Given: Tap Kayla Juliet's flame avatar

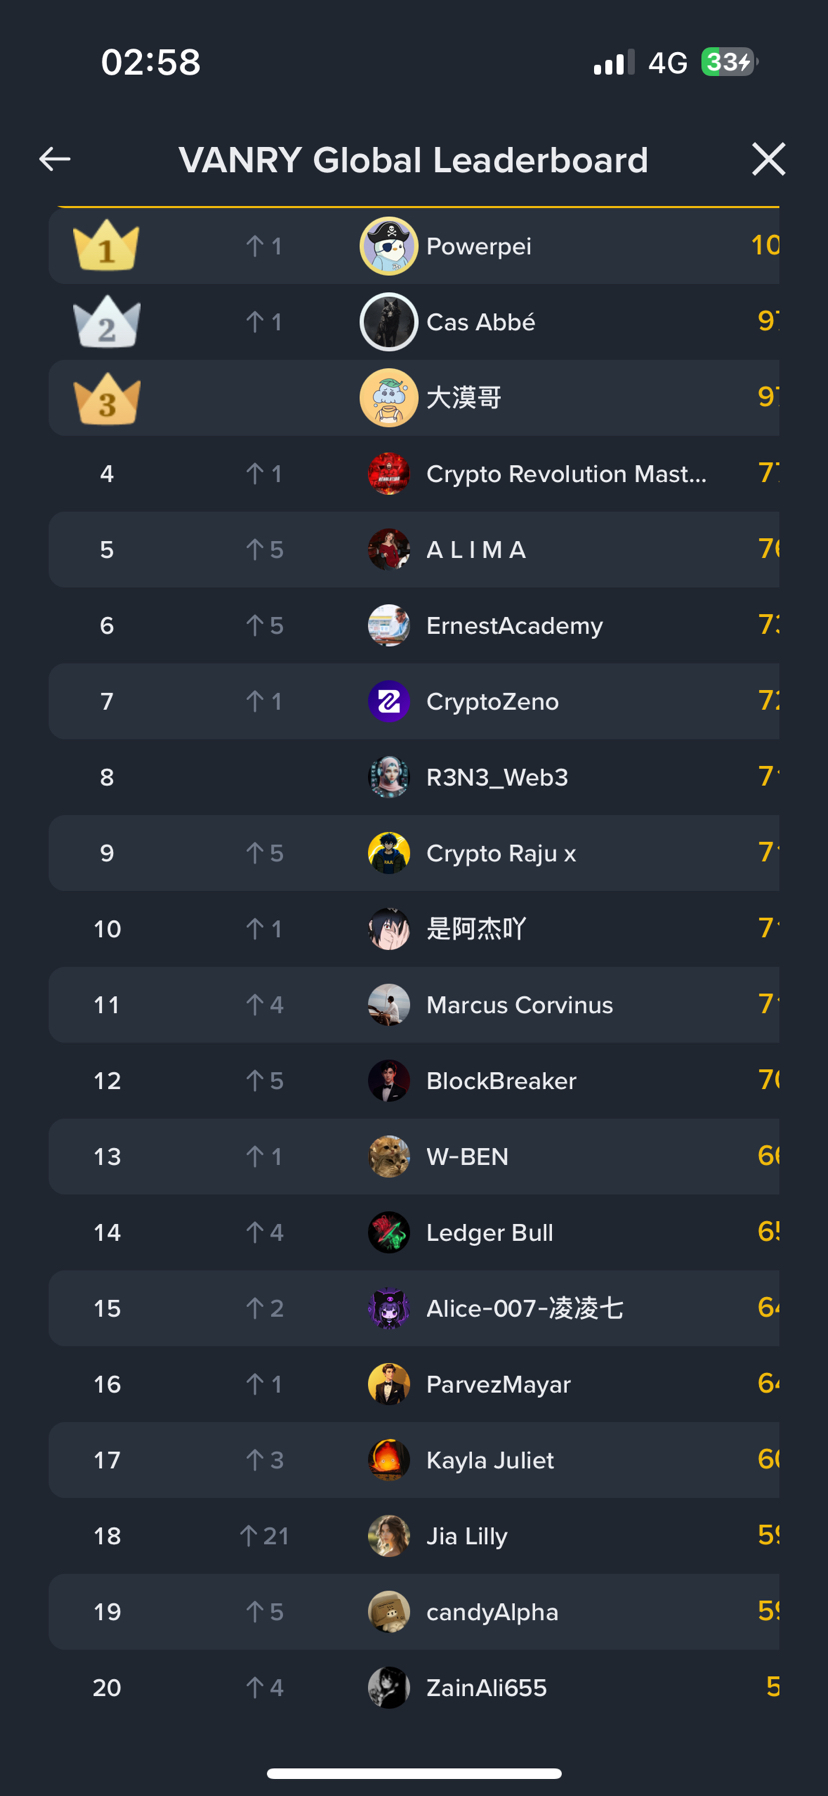Looking at the screenshot, I should click(x=388, y=1460).
